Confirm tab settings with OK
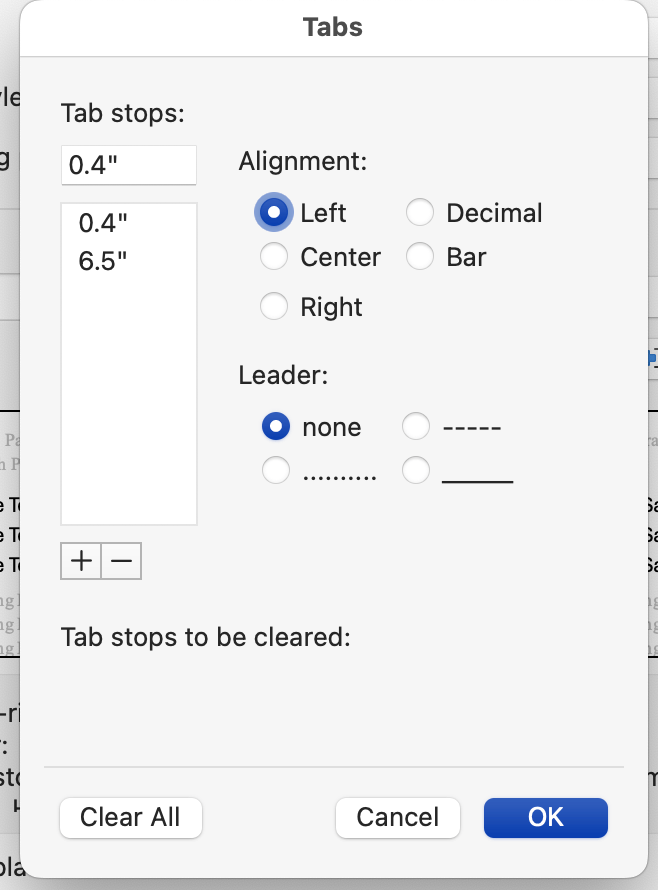658x890 pixels. click(x=546, y=817)
